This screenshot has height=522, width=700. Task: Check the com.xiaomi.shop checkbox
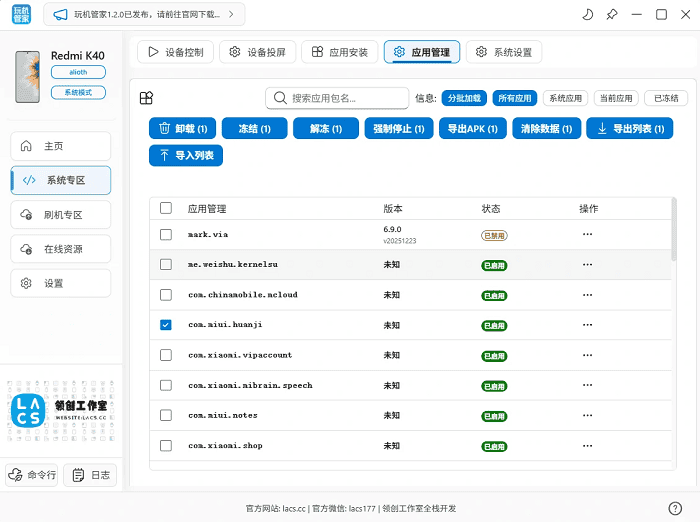(x=166, y=446)
